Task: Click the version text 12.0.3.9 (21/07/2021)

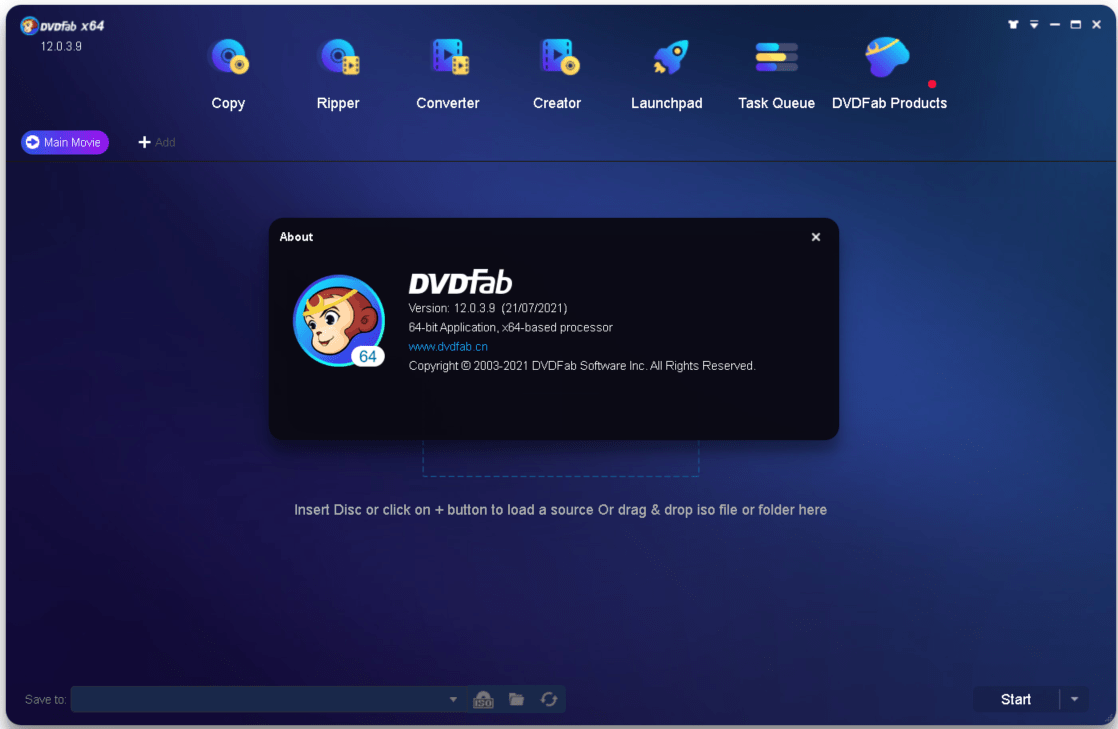Action: 488,308
